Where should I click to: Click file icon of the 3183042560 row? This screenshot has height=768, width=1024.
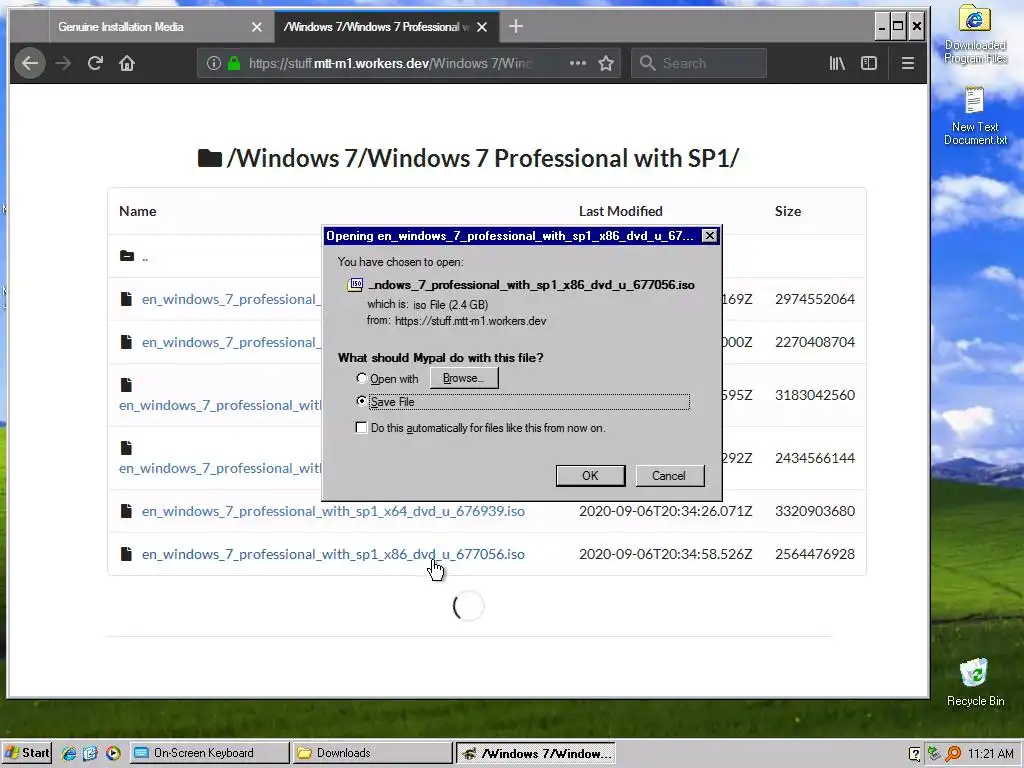click(x=127, y=385)
